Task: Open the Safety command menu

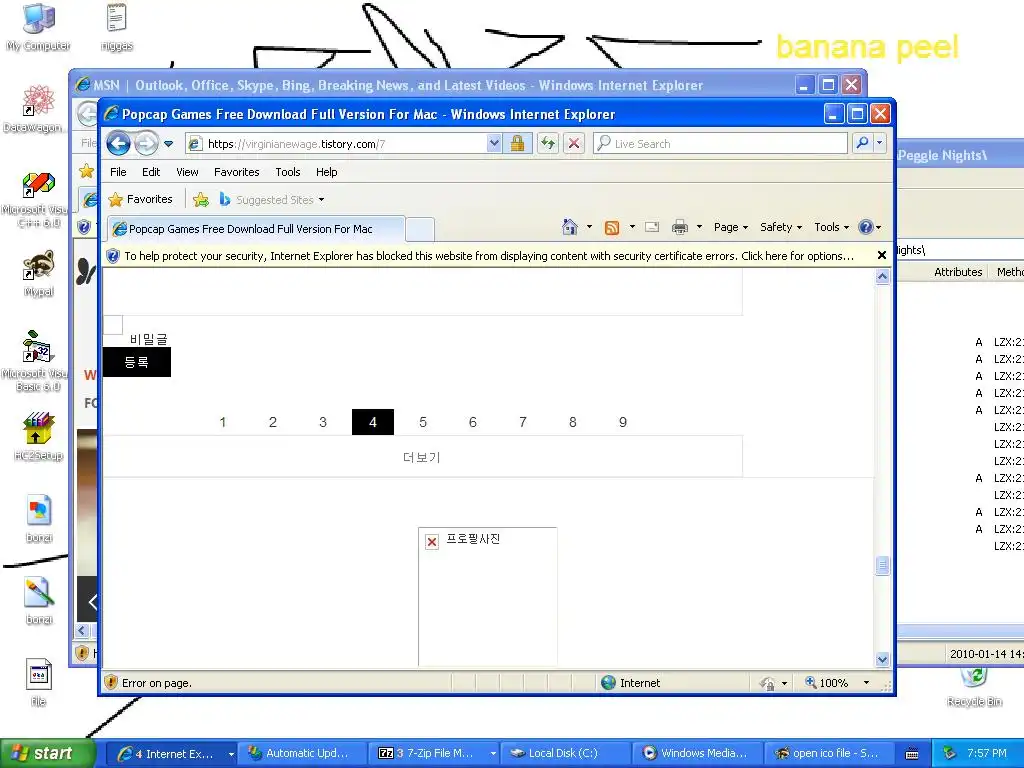Action: point(780,227)
